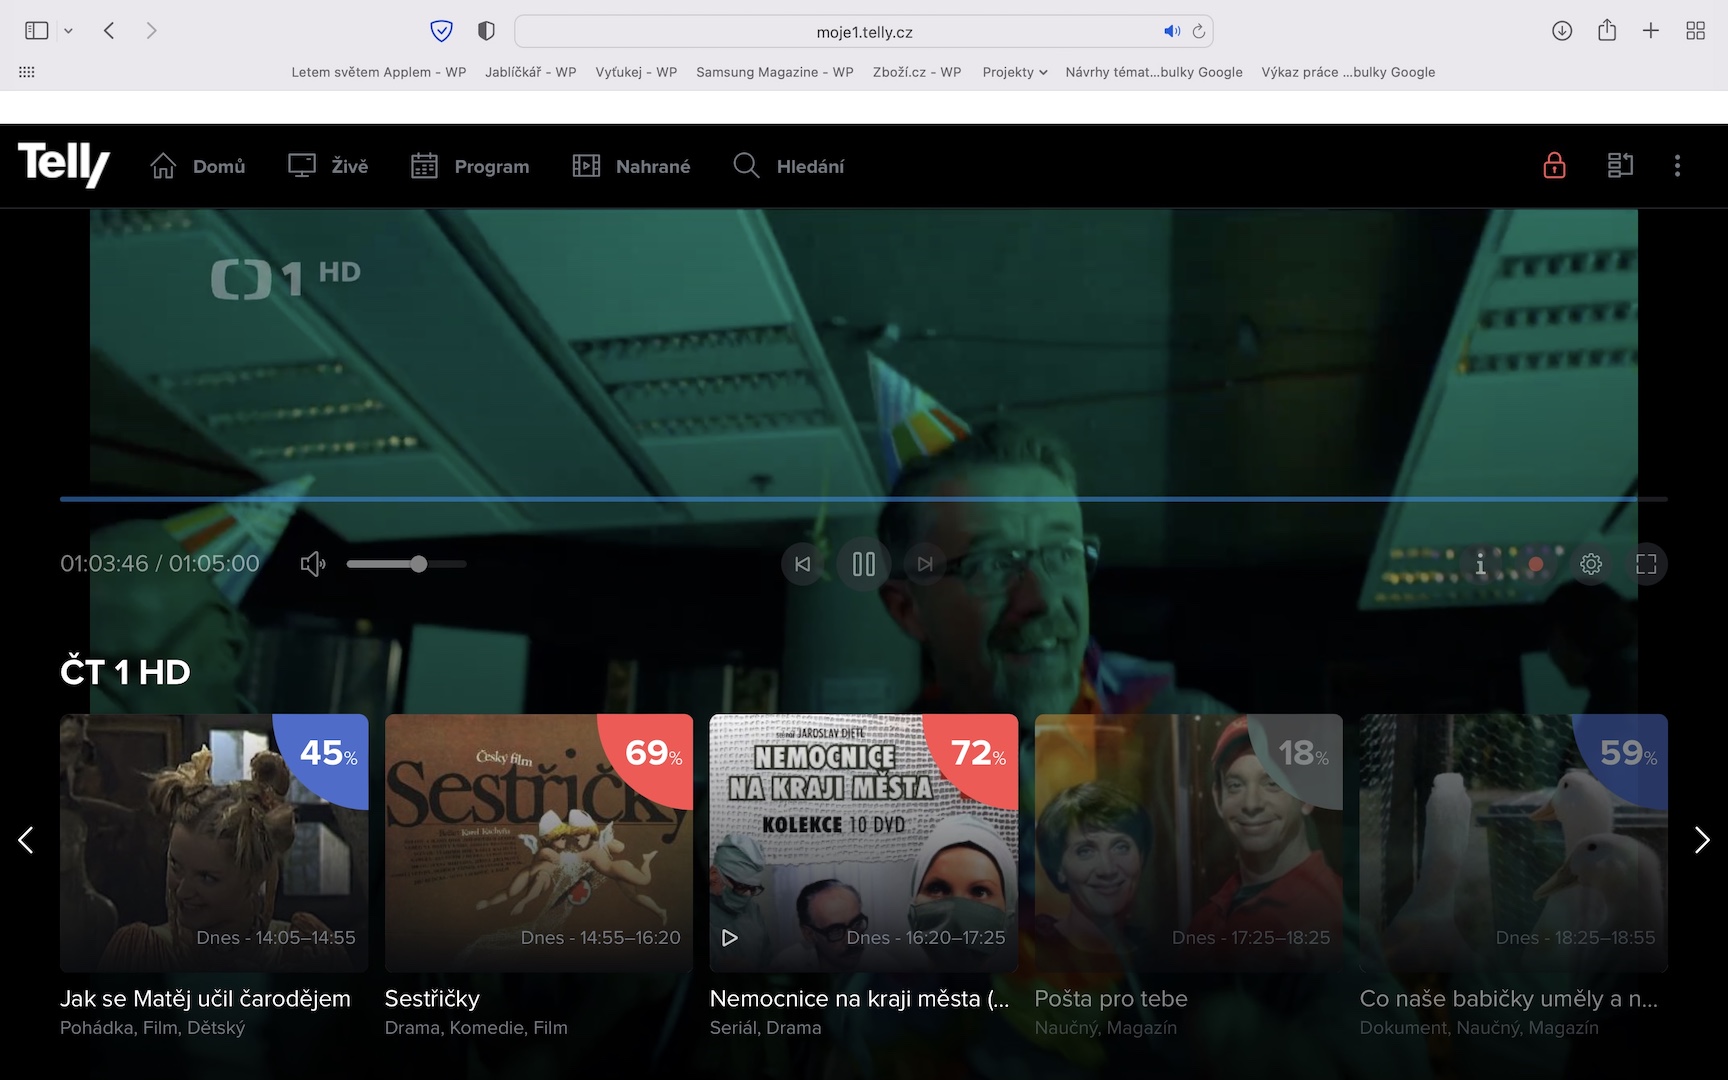The image size is (1728, 1080).
Task: Open the three-dot more options menu
Action: point(1678,166)
